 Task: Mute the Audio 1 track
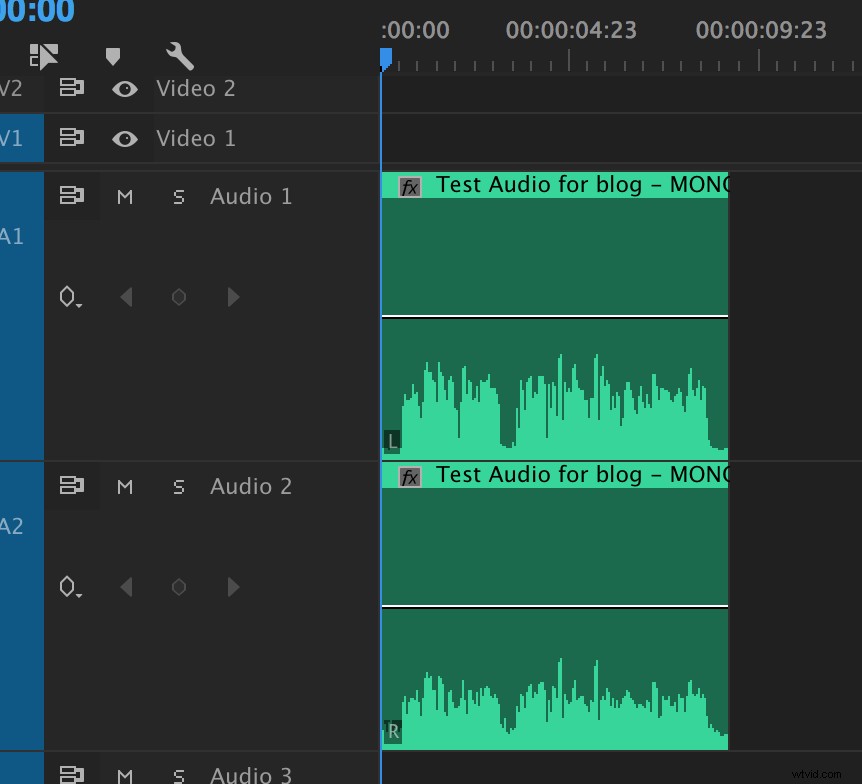pyautogui.click(x=124, y=196)
